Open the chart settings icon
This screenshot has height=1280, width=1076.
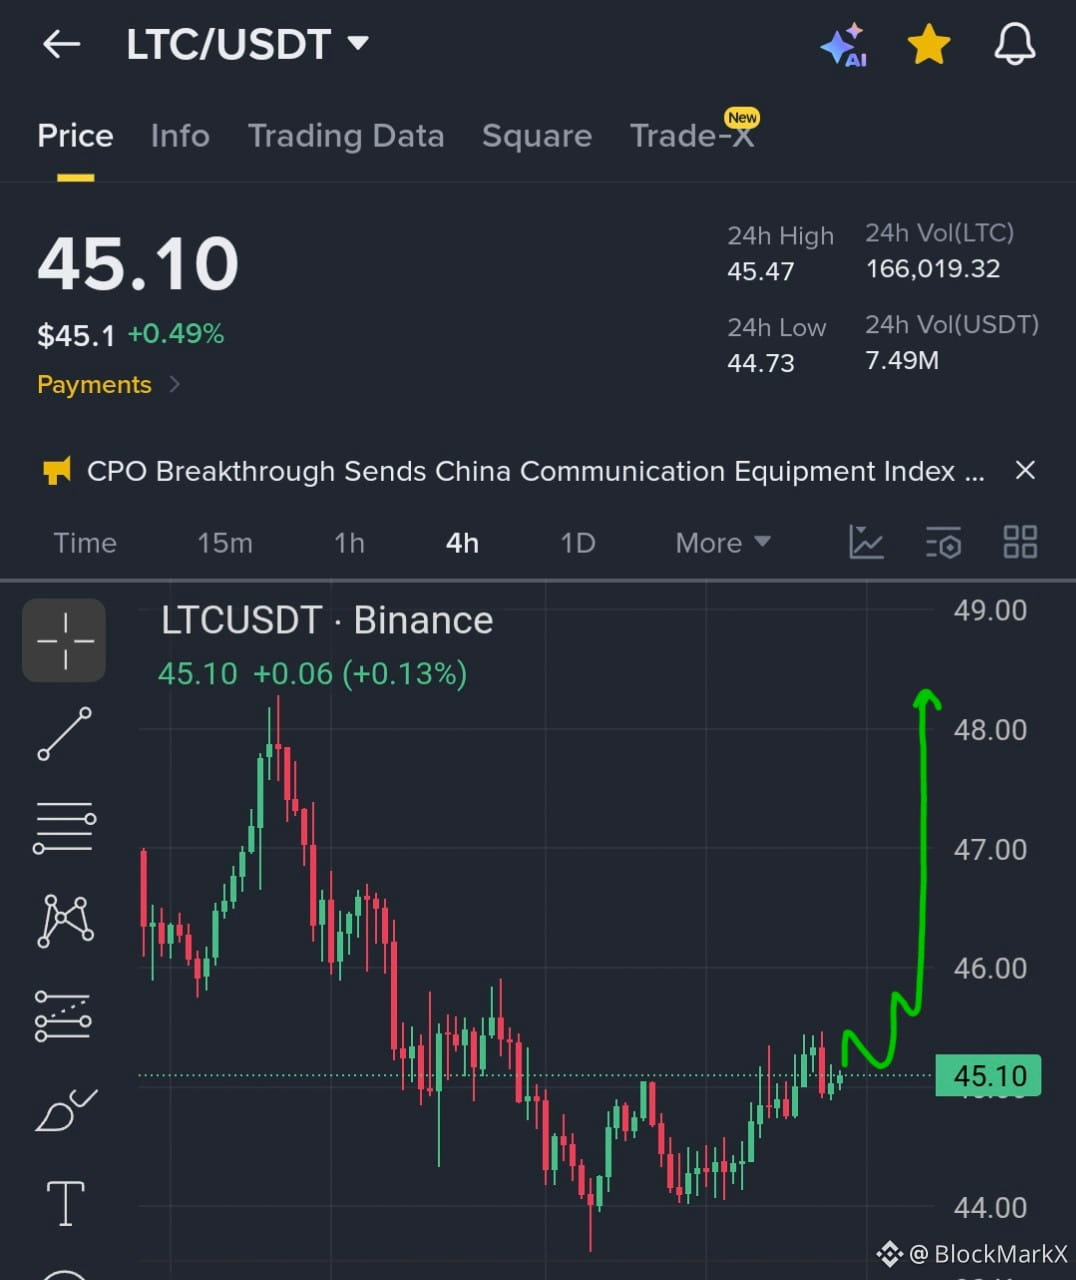pyautogui.click(x=943, y=542)
